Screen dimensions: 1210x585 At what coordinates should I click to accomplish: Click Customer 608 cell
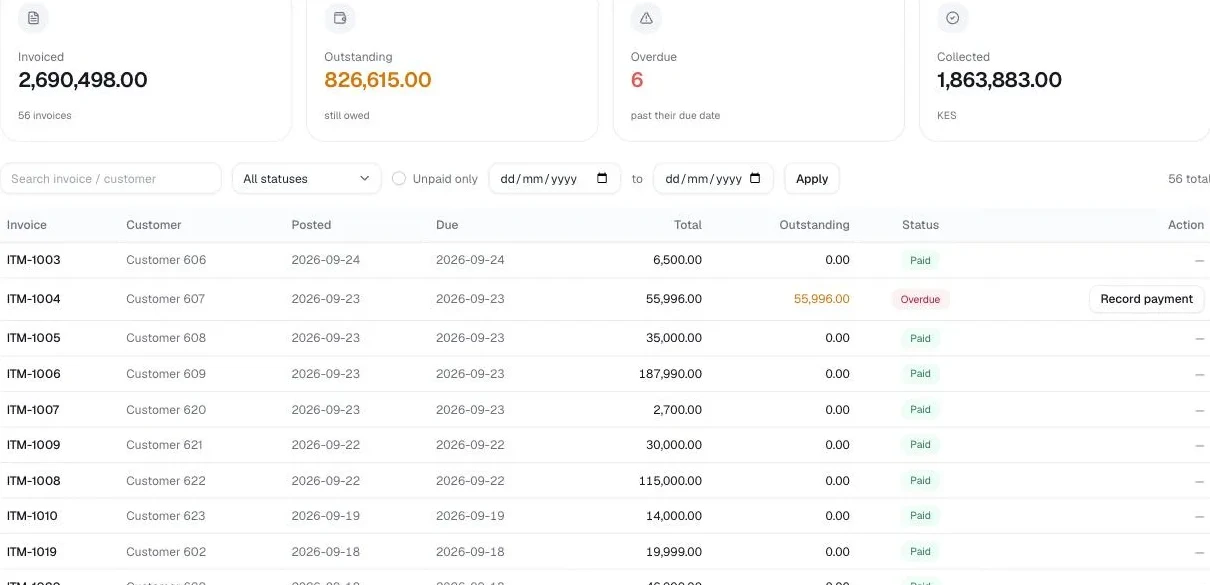[166, 338]
